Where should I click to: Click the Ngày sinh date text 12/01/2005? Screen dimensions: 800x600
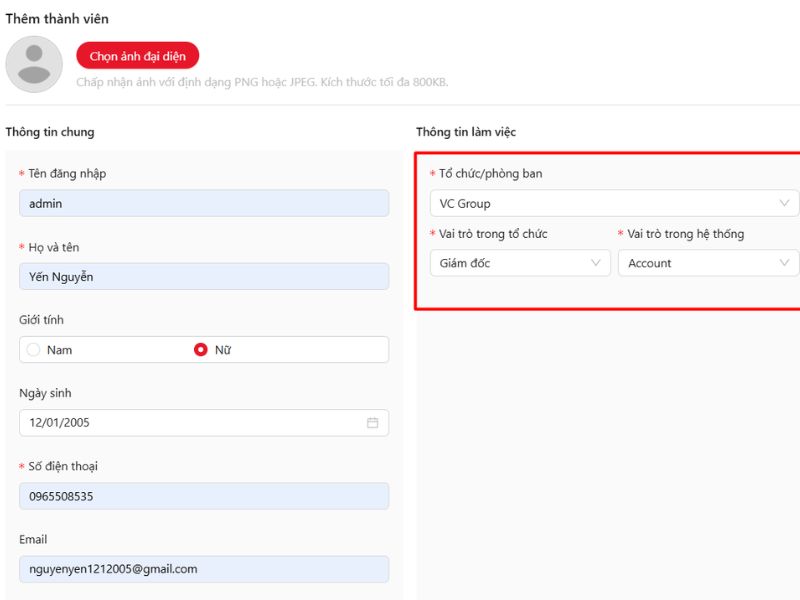click(60, 423)
